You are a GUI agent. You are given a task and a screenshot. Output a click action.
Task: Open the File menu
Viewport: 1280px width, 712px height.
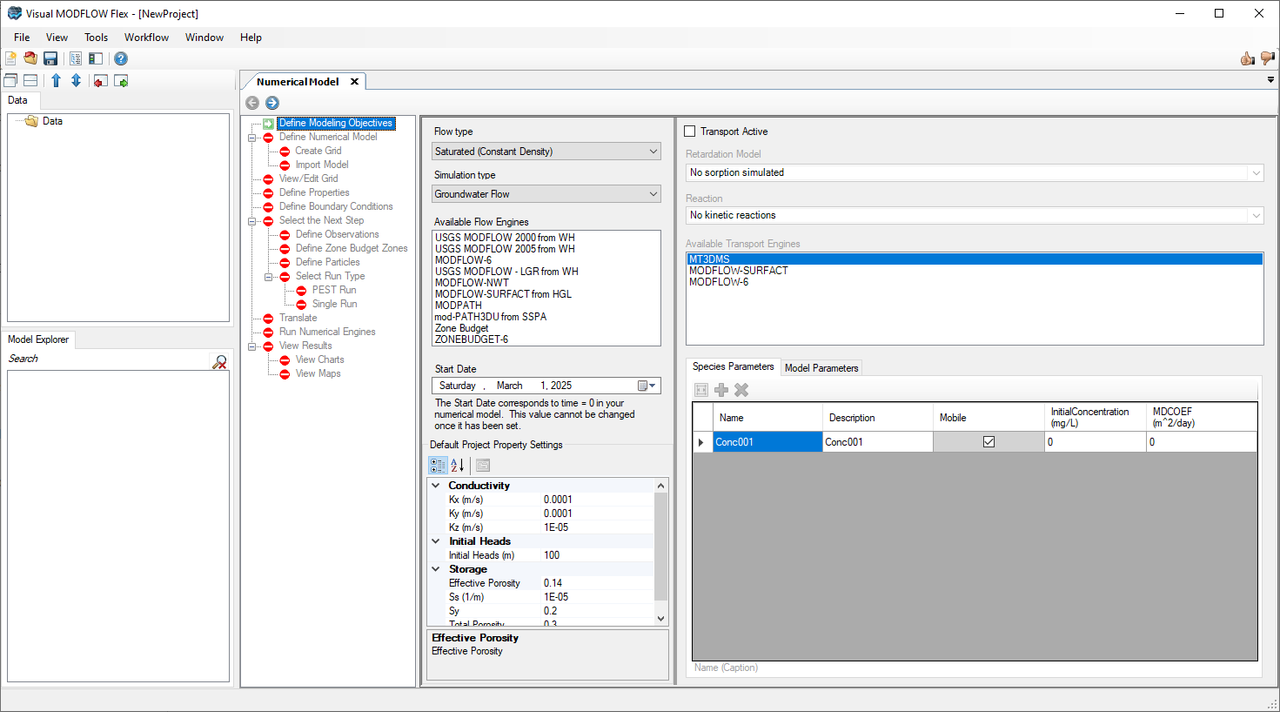pyautogui.click(x=22, y=37)
